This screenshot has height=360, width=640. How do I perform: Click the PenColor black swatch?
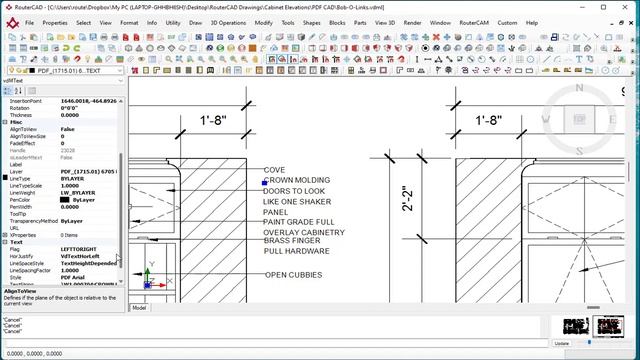pos(65,200)
